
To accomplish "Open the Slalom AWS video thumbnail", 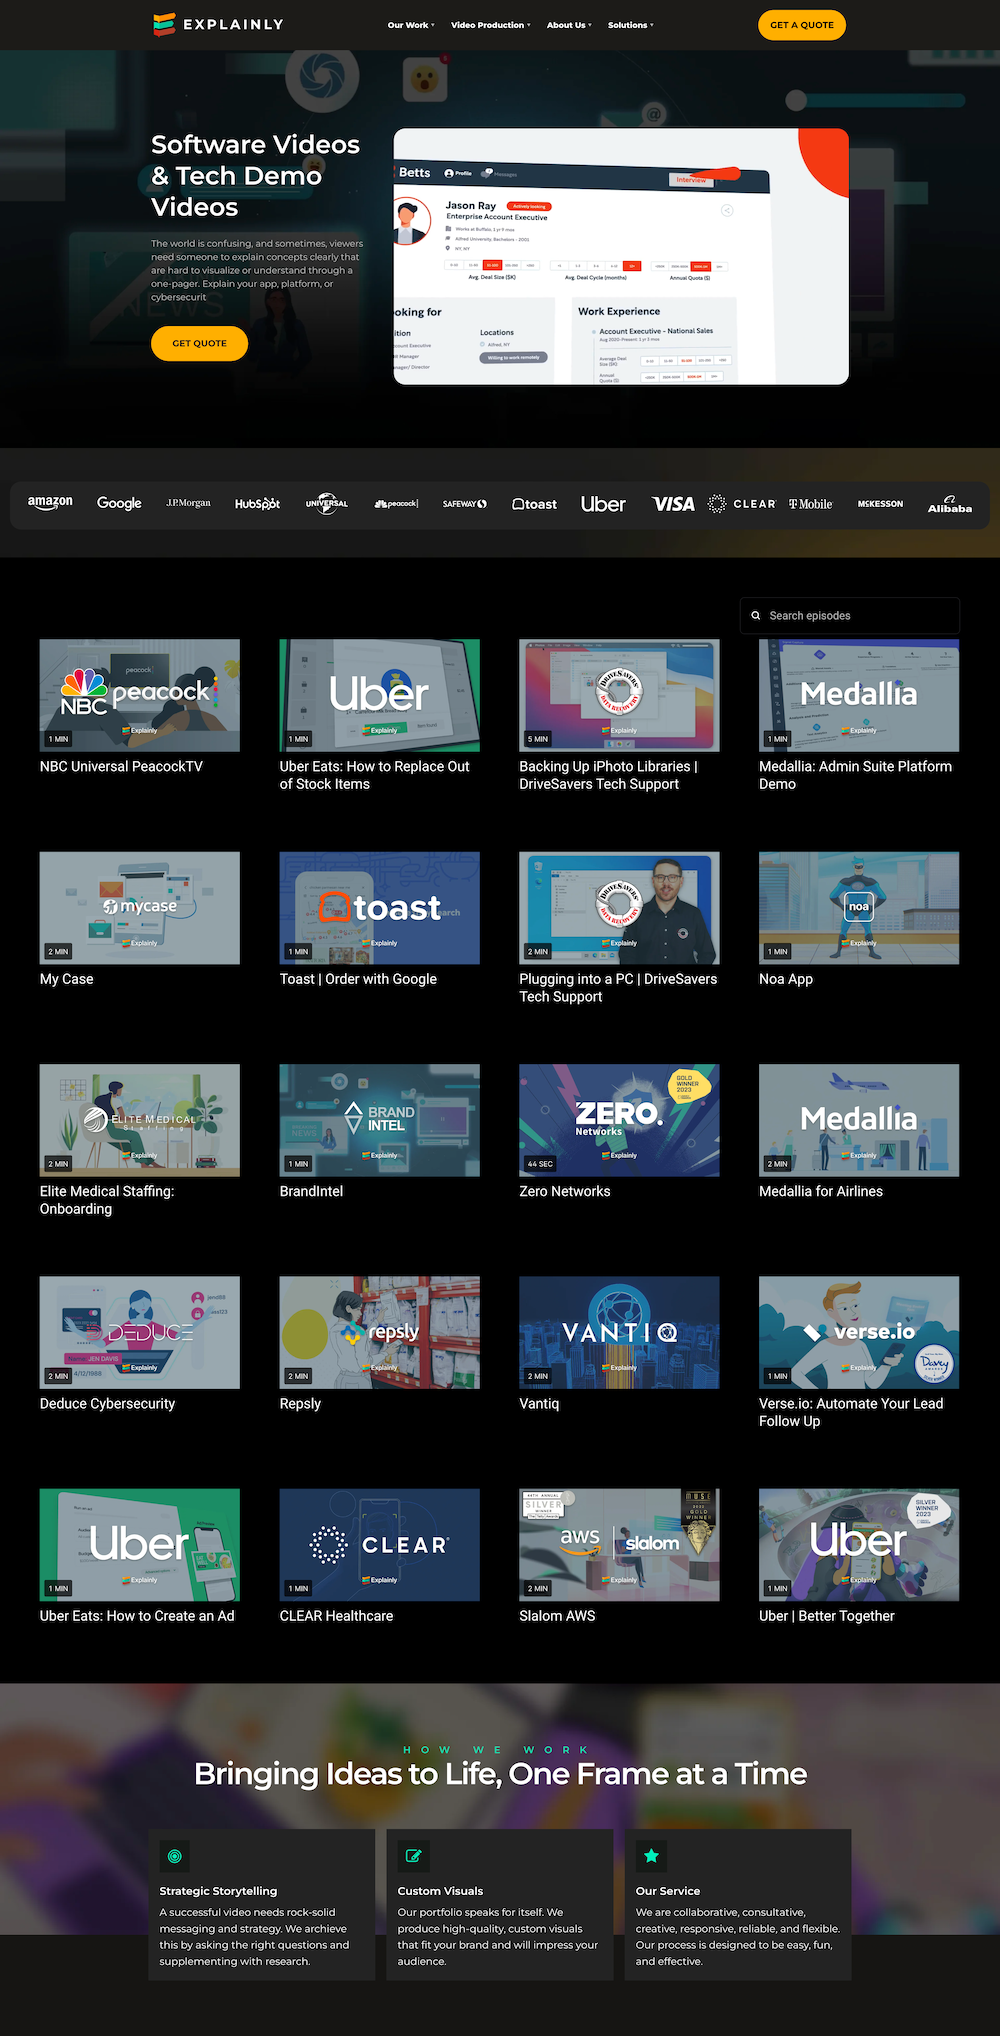I will (619, 1545).
